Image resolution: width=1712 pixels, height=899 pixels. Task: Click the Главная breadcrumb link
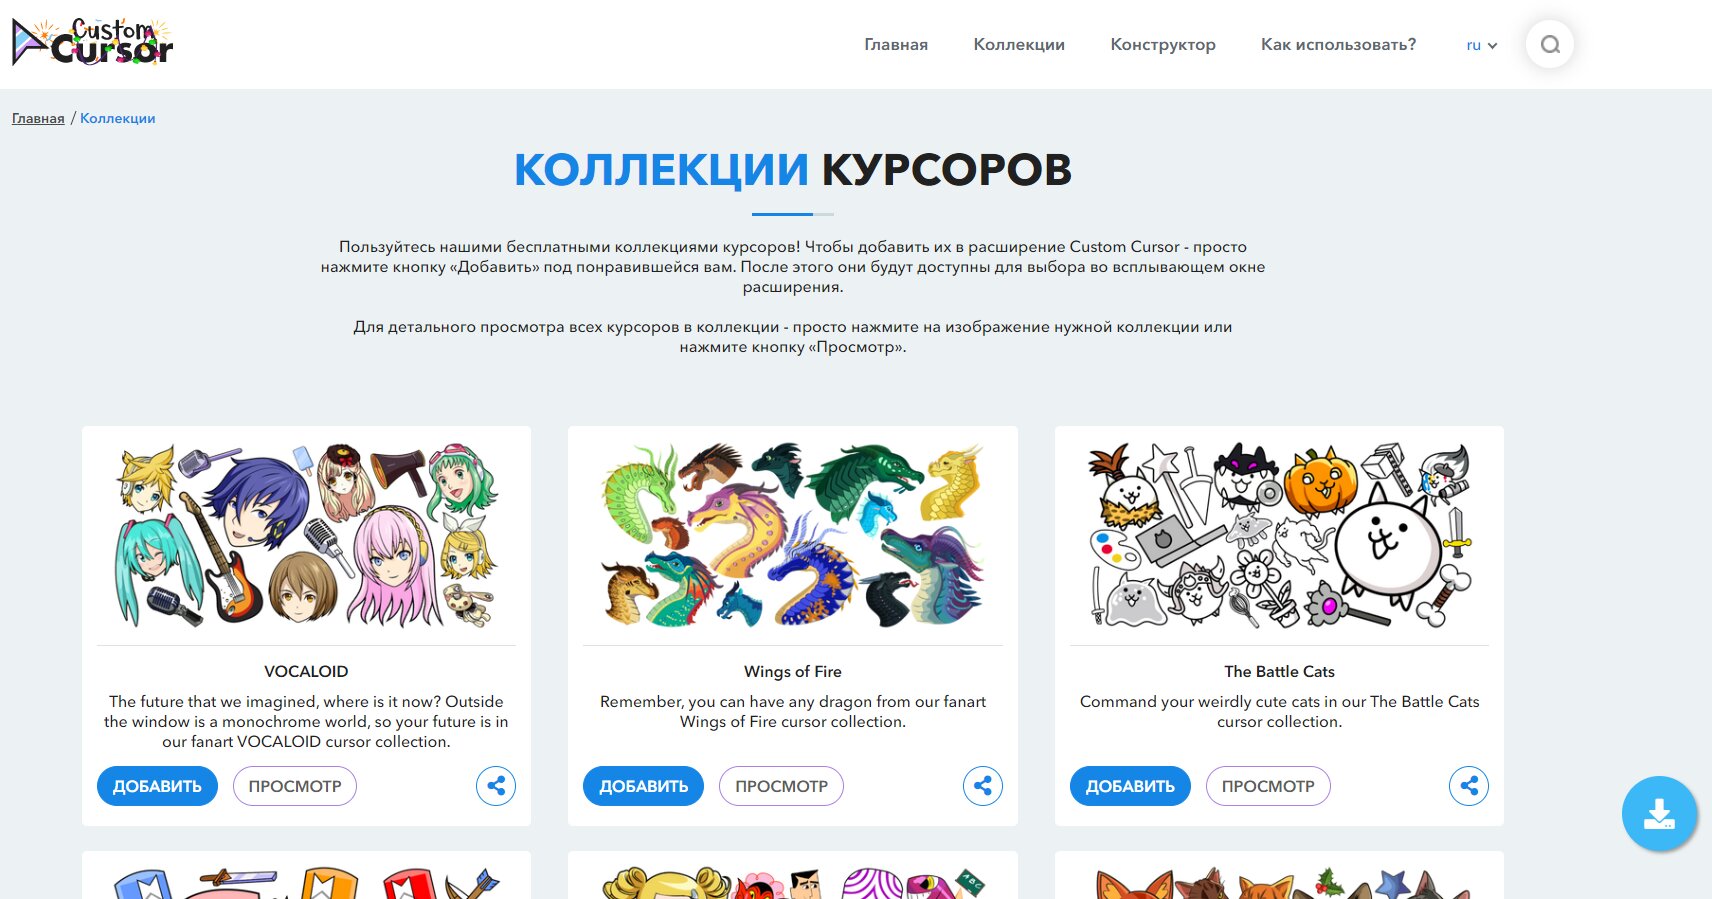pos(38,118)
